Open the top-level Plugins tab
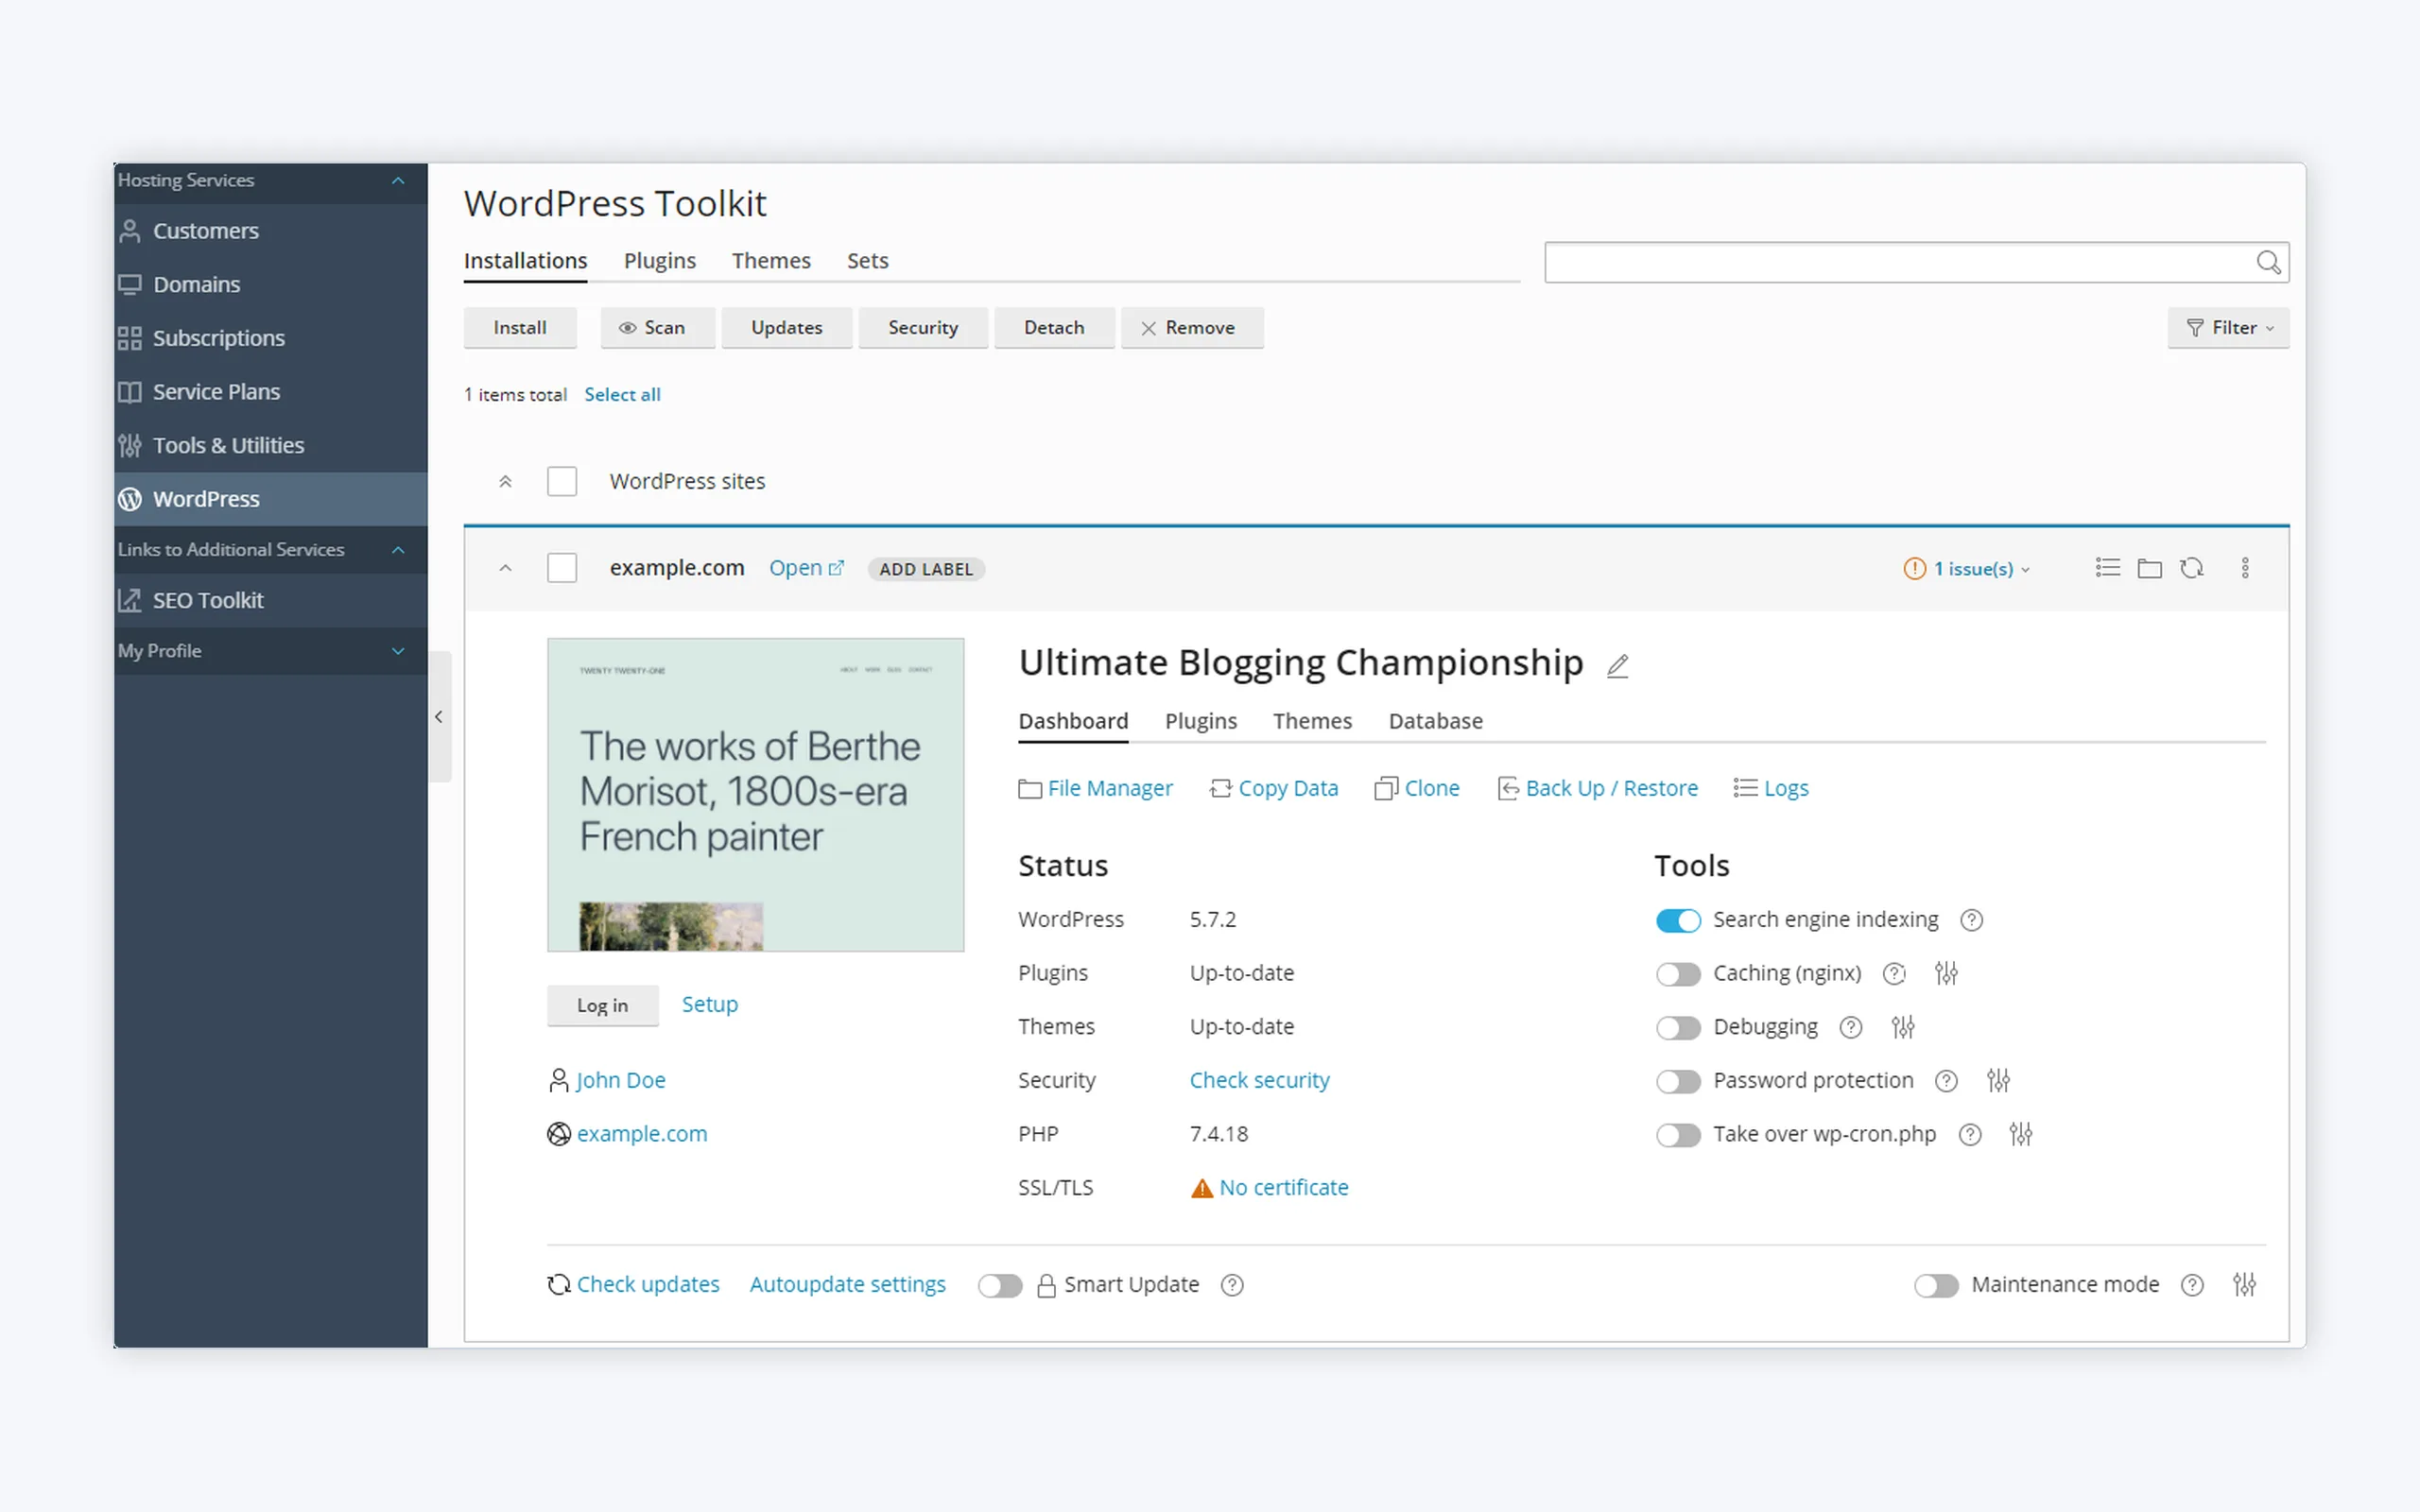 click(659, 260)
